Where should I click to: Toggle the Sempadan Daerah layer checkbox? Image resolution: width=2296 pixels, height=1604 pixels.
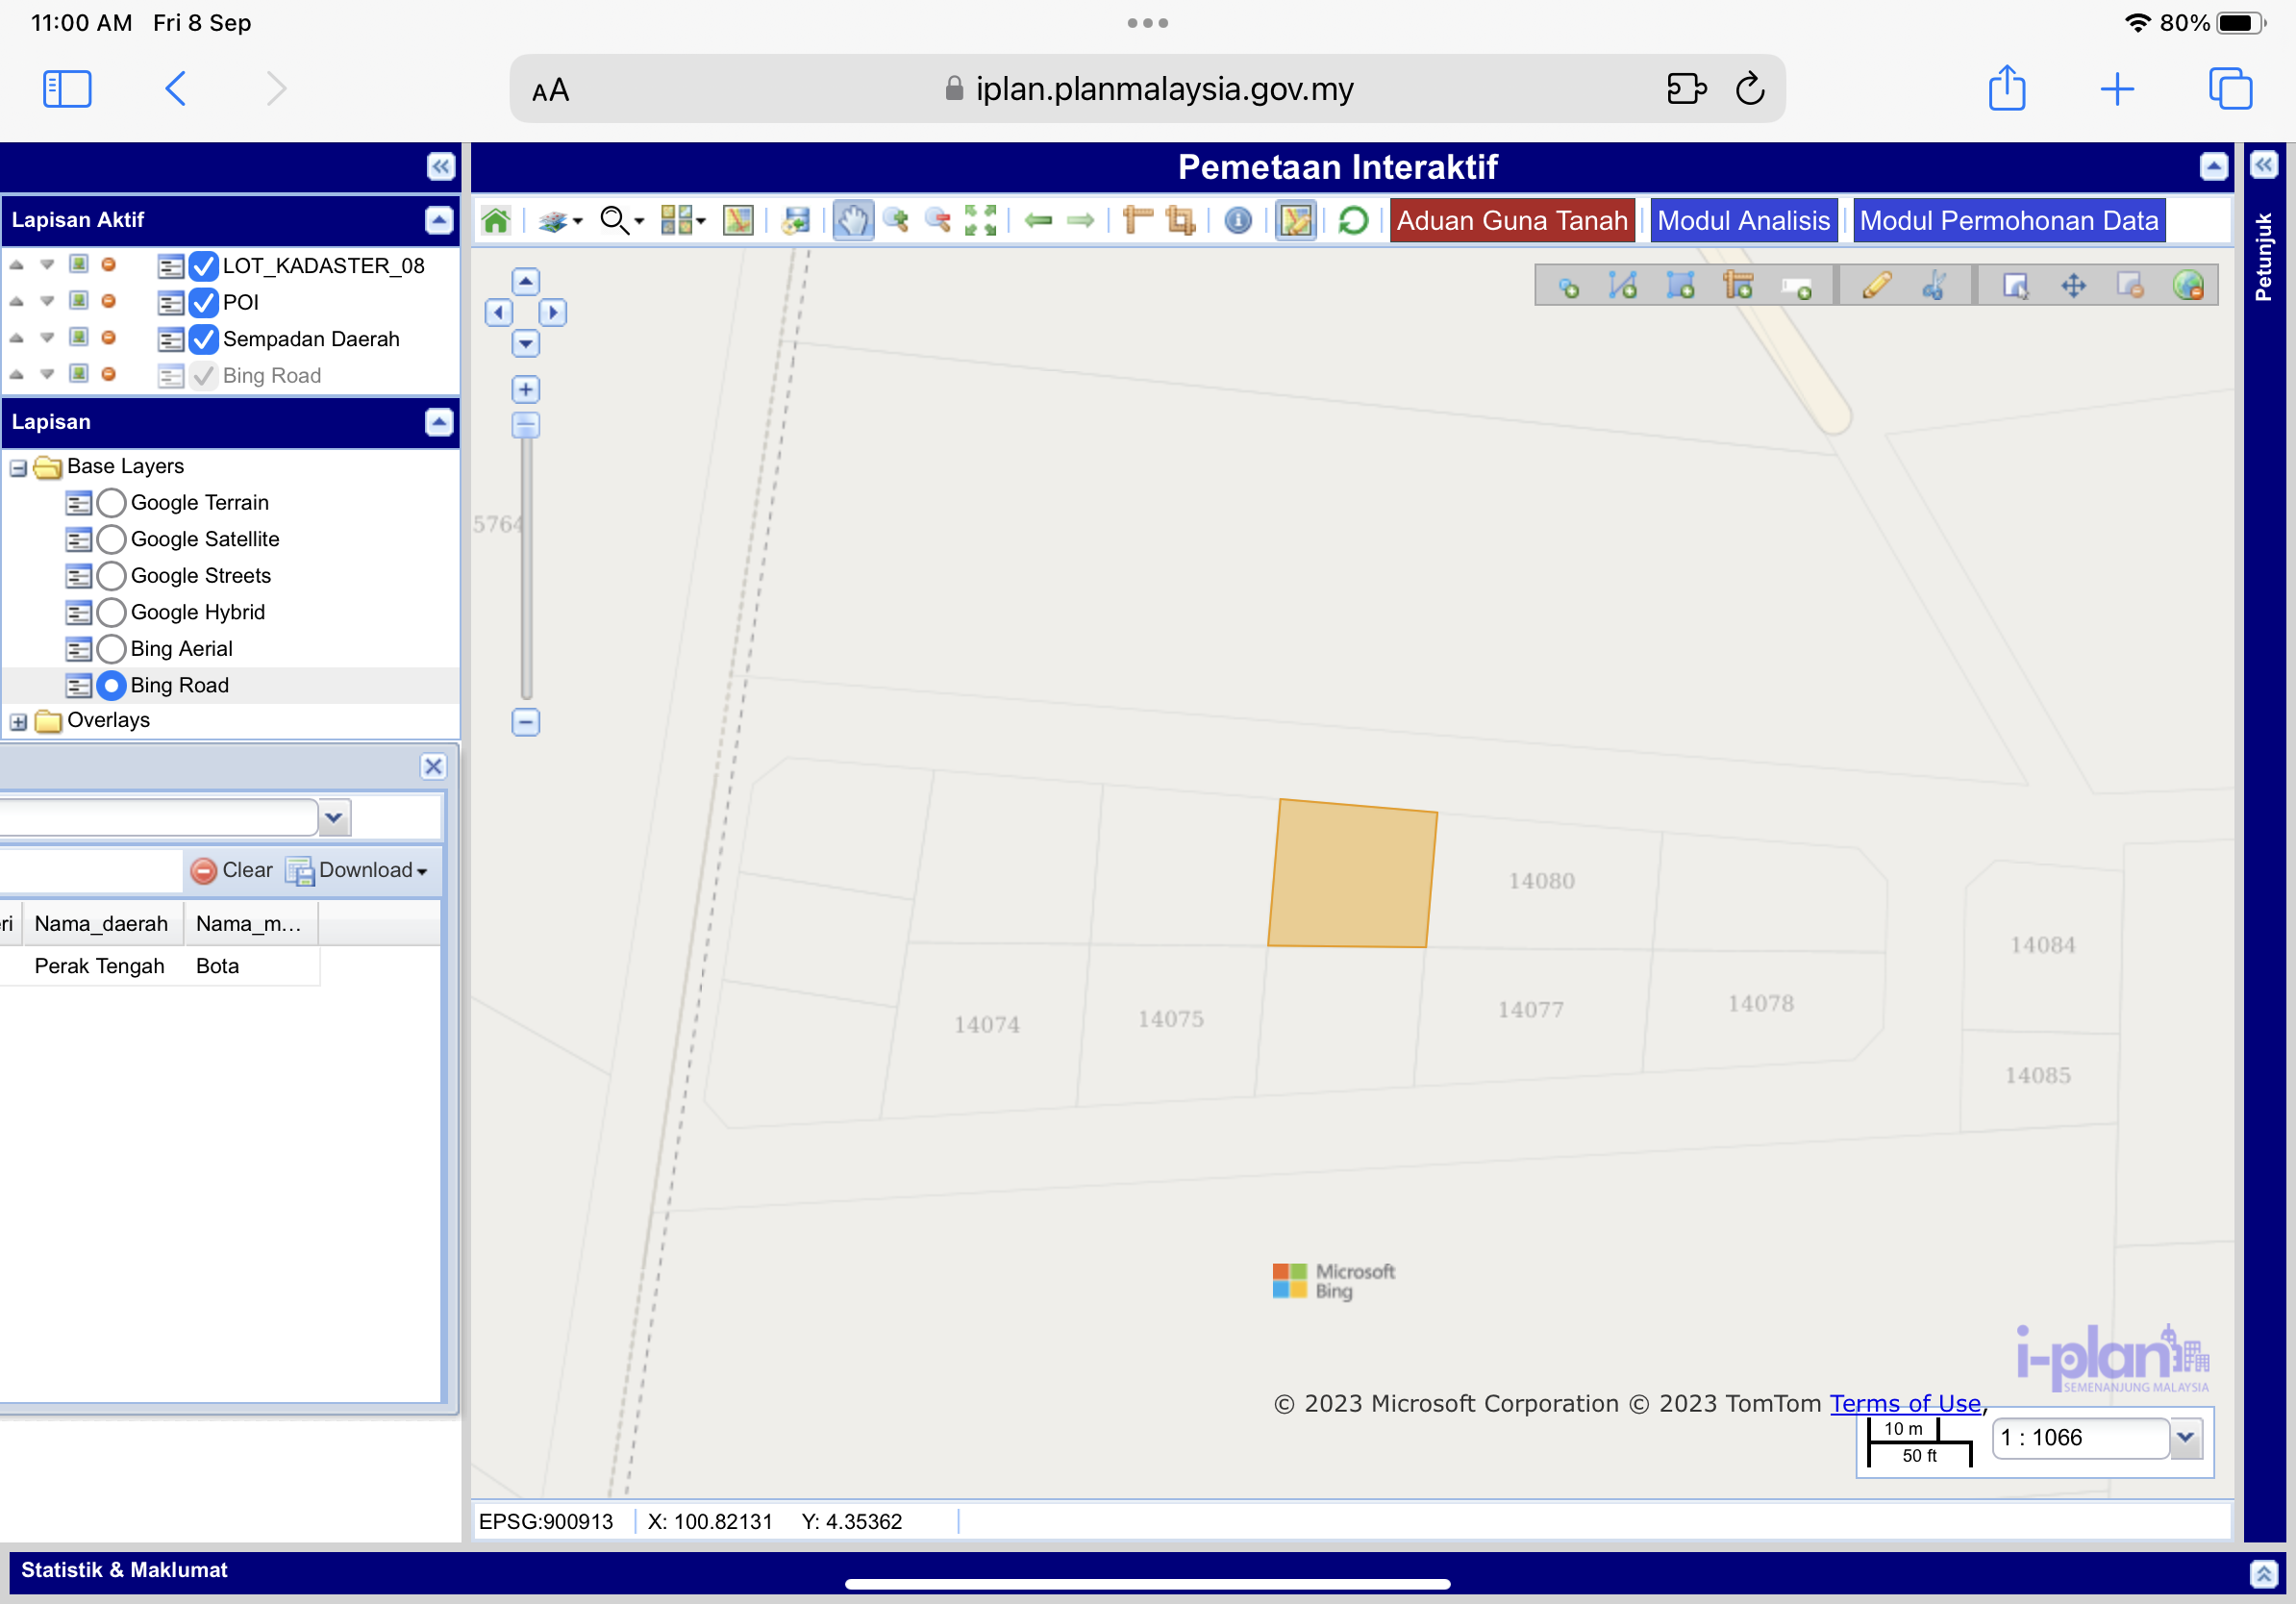[x=203, y=339]
